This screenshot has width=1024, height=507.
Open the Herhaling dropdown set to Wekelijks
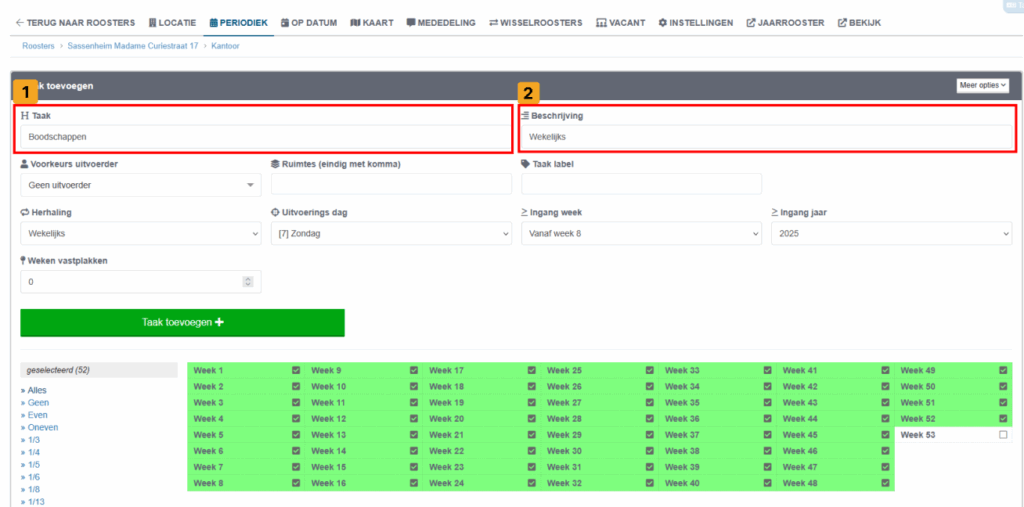coord(140,233)
